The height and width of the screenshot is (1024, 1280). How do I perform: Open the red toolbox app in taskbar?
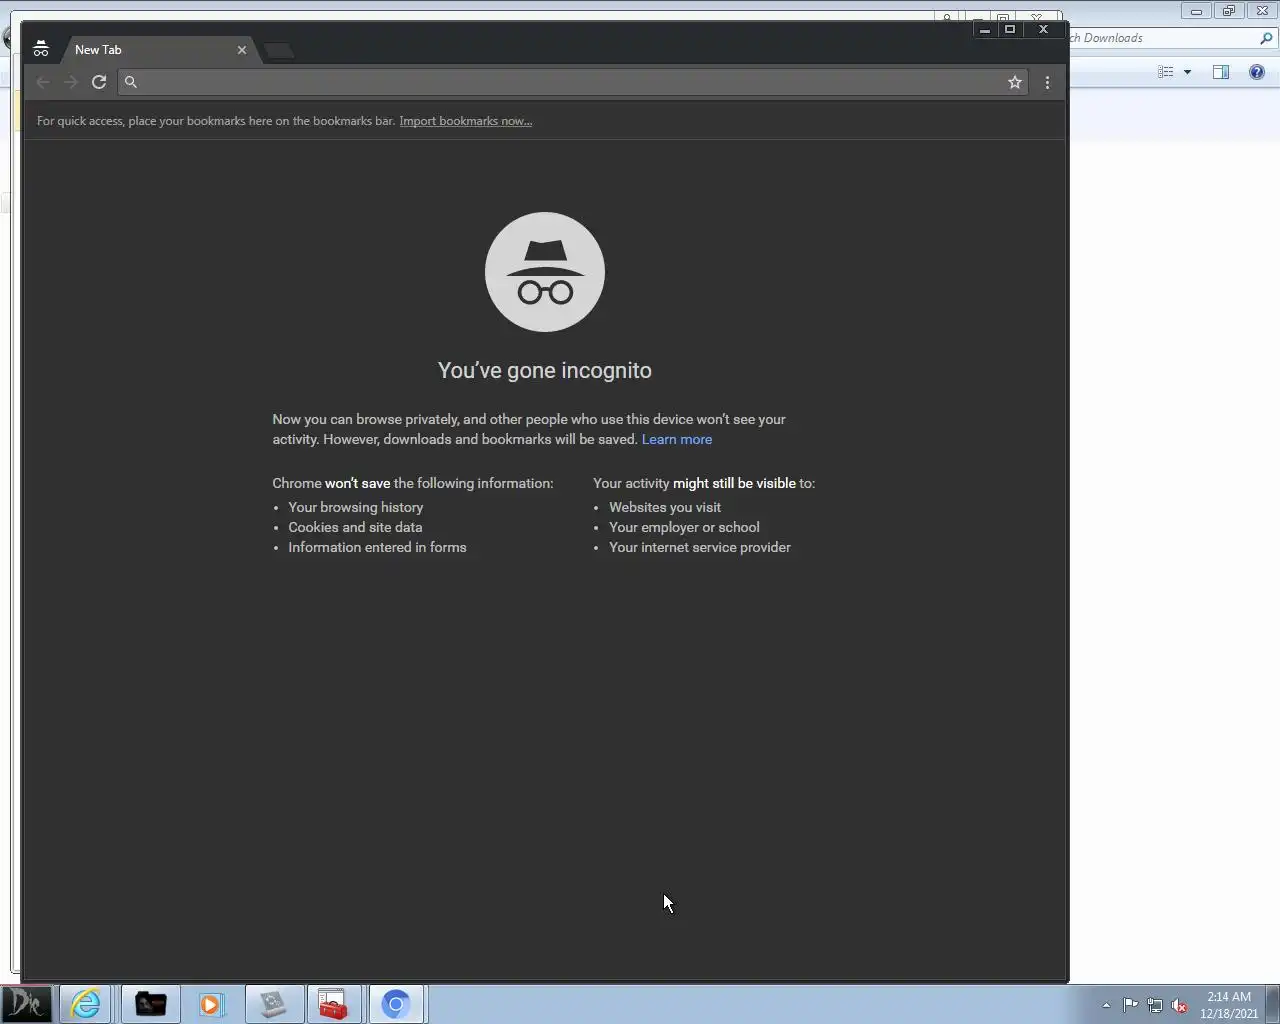[x=333, y=1004]
